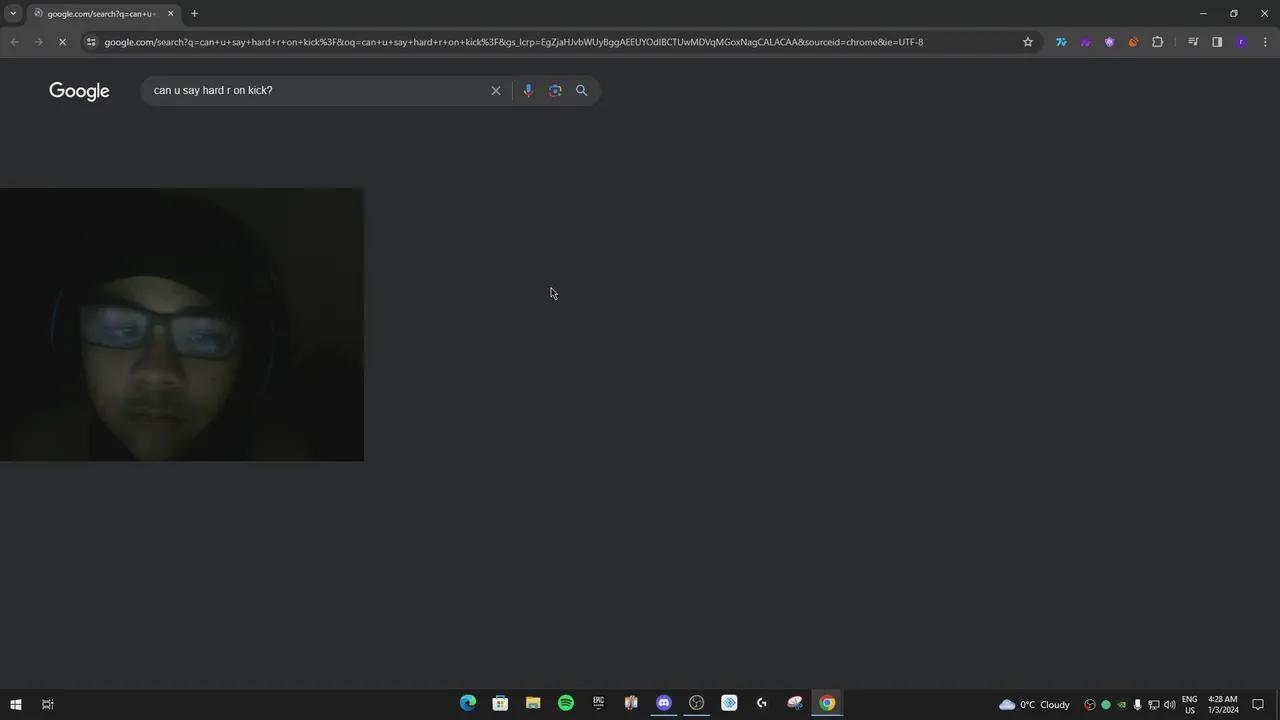Open a new tab
Screen dimensions: 1280x720
[194, 13]
